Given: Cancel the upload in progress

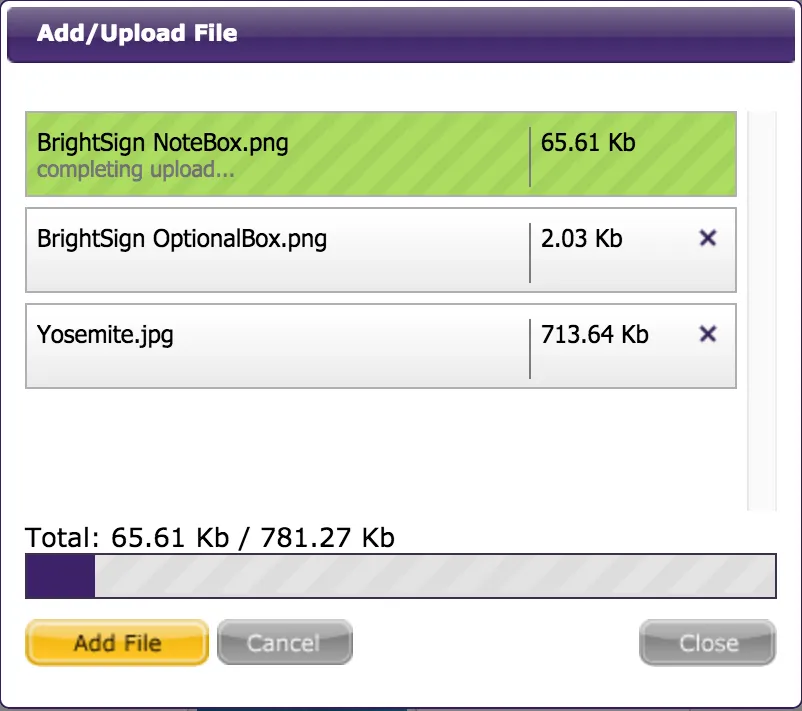Looking at the screenshot, I should click(x=285, y=643).
